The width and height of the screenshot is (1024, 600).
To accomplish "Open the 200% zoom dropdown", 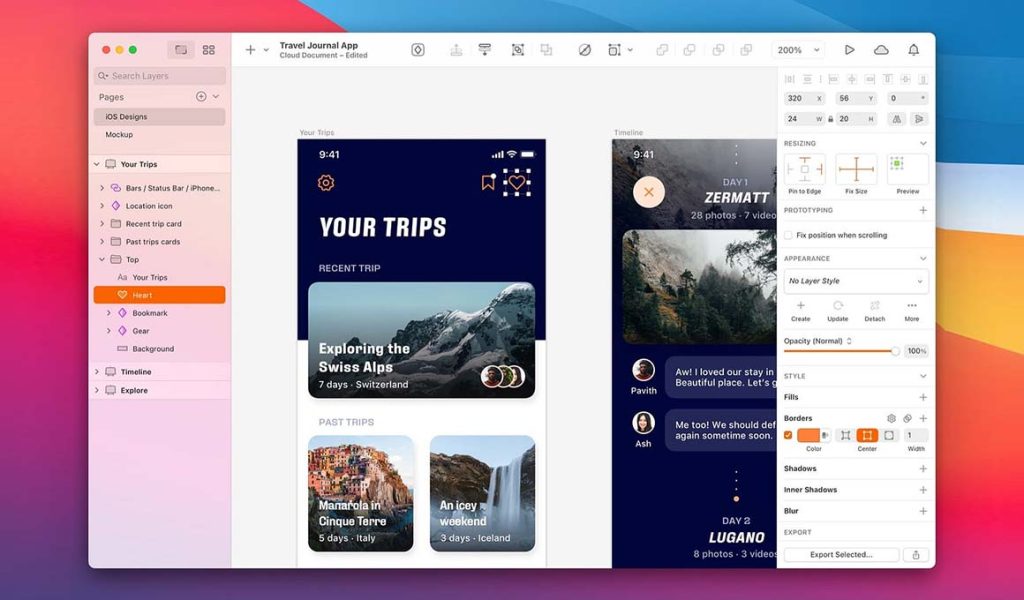I will (x=798, y=50).
